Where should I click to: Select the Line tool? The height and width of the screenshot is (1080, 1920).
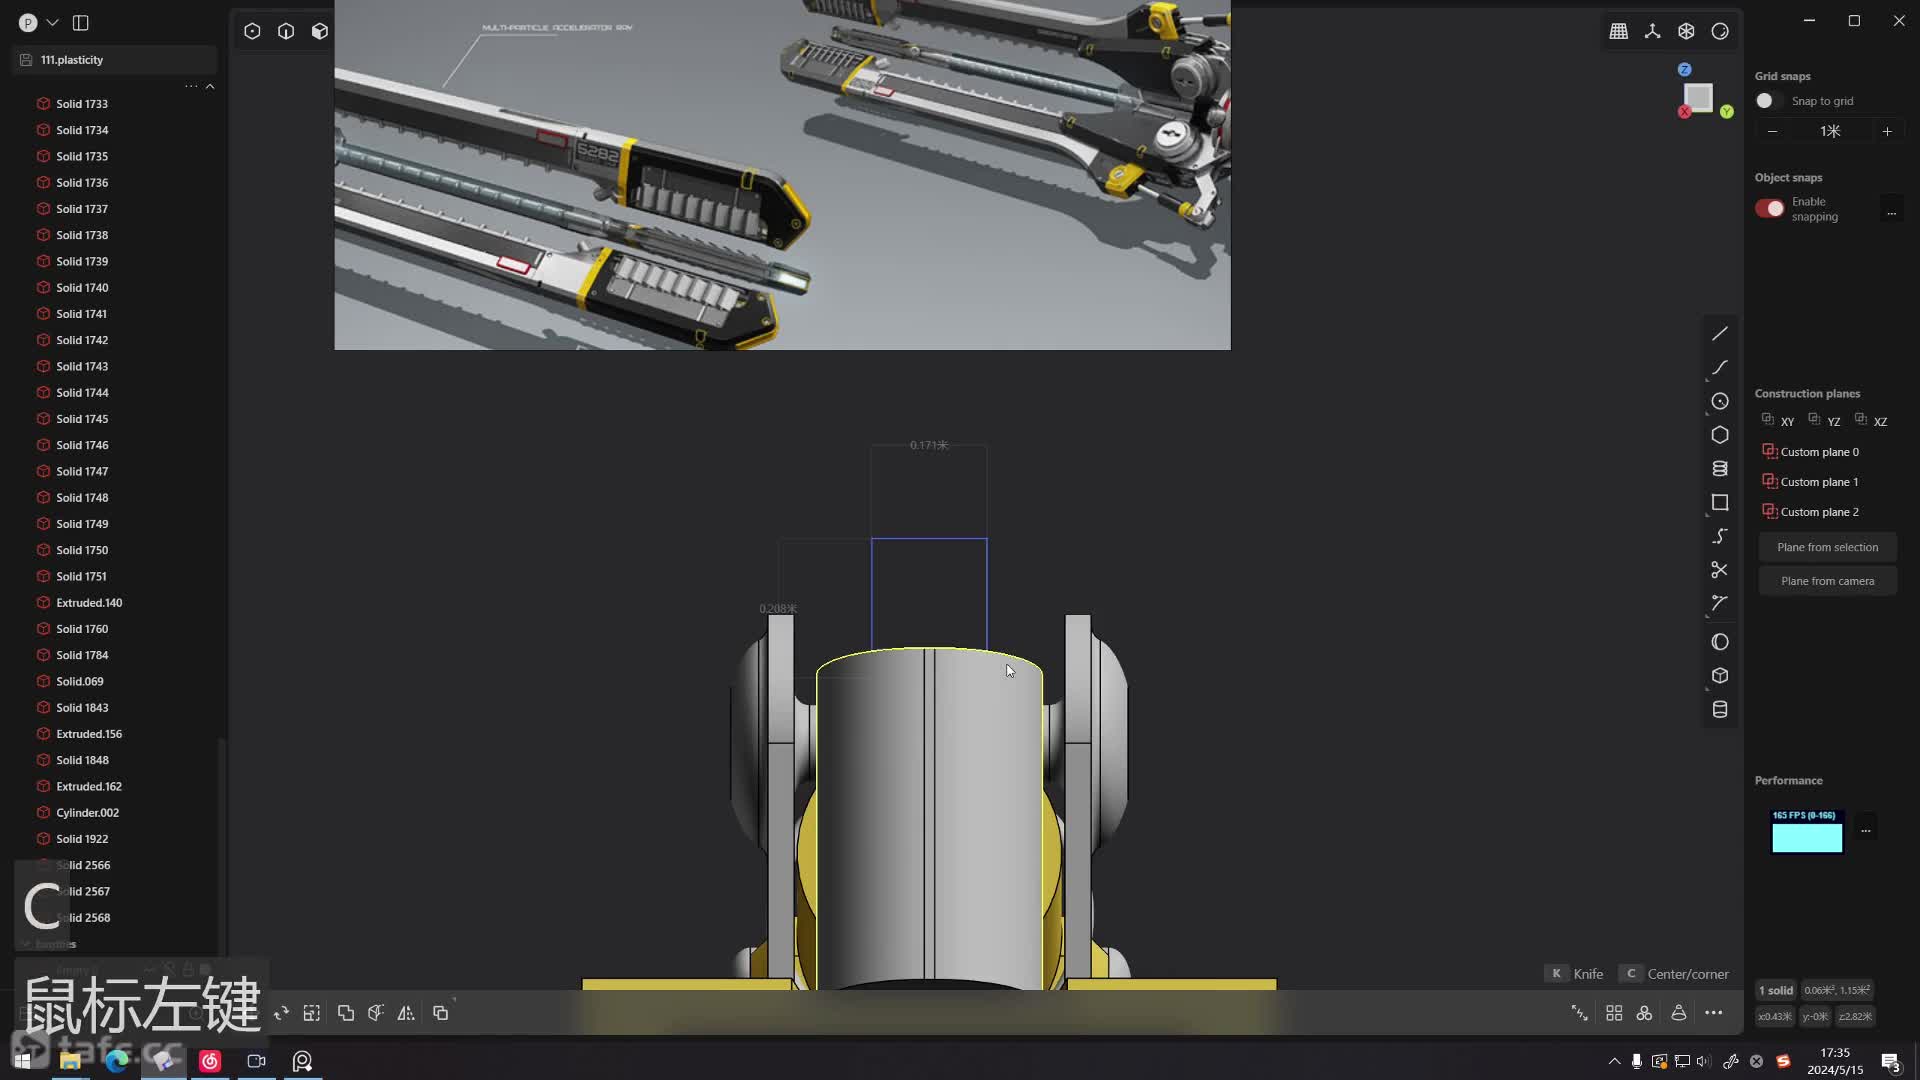tap(1720, 334)
